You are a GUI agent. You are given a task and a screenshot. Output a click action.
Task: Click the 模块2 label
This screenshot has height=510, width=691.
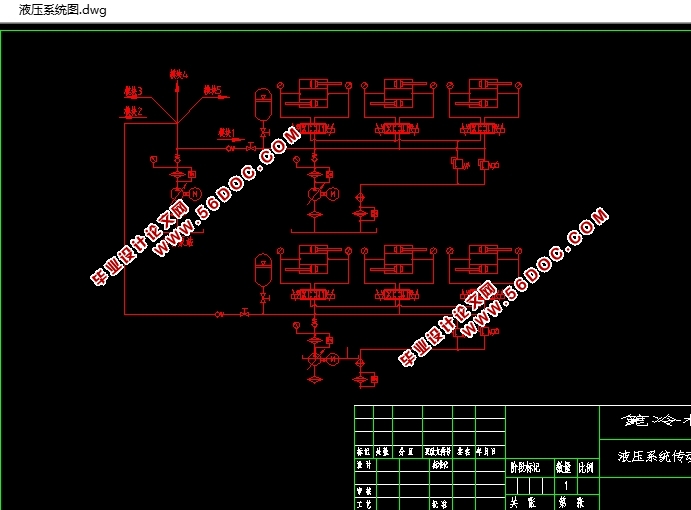[x=133, y=111]
